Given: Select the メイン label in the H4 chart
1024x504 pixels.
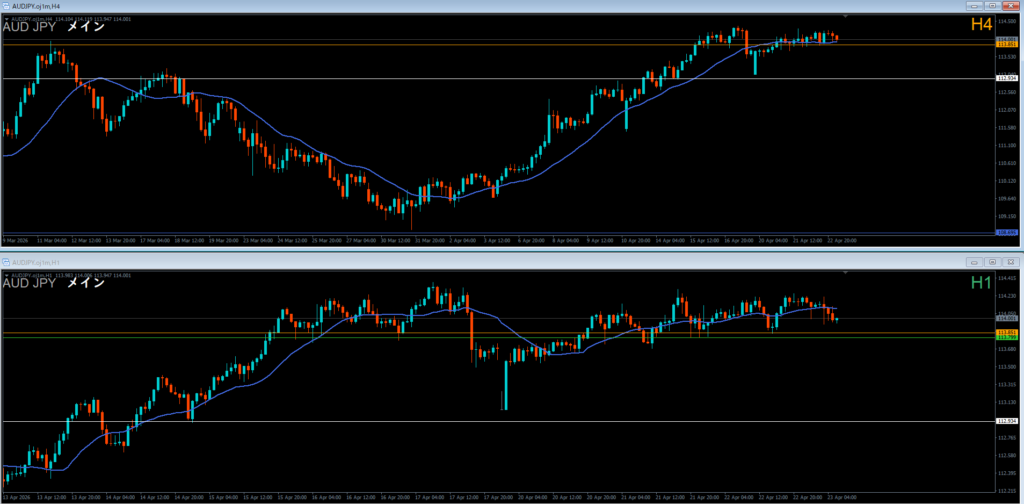Looking at the screenshot, I should [x=85, y=28].
